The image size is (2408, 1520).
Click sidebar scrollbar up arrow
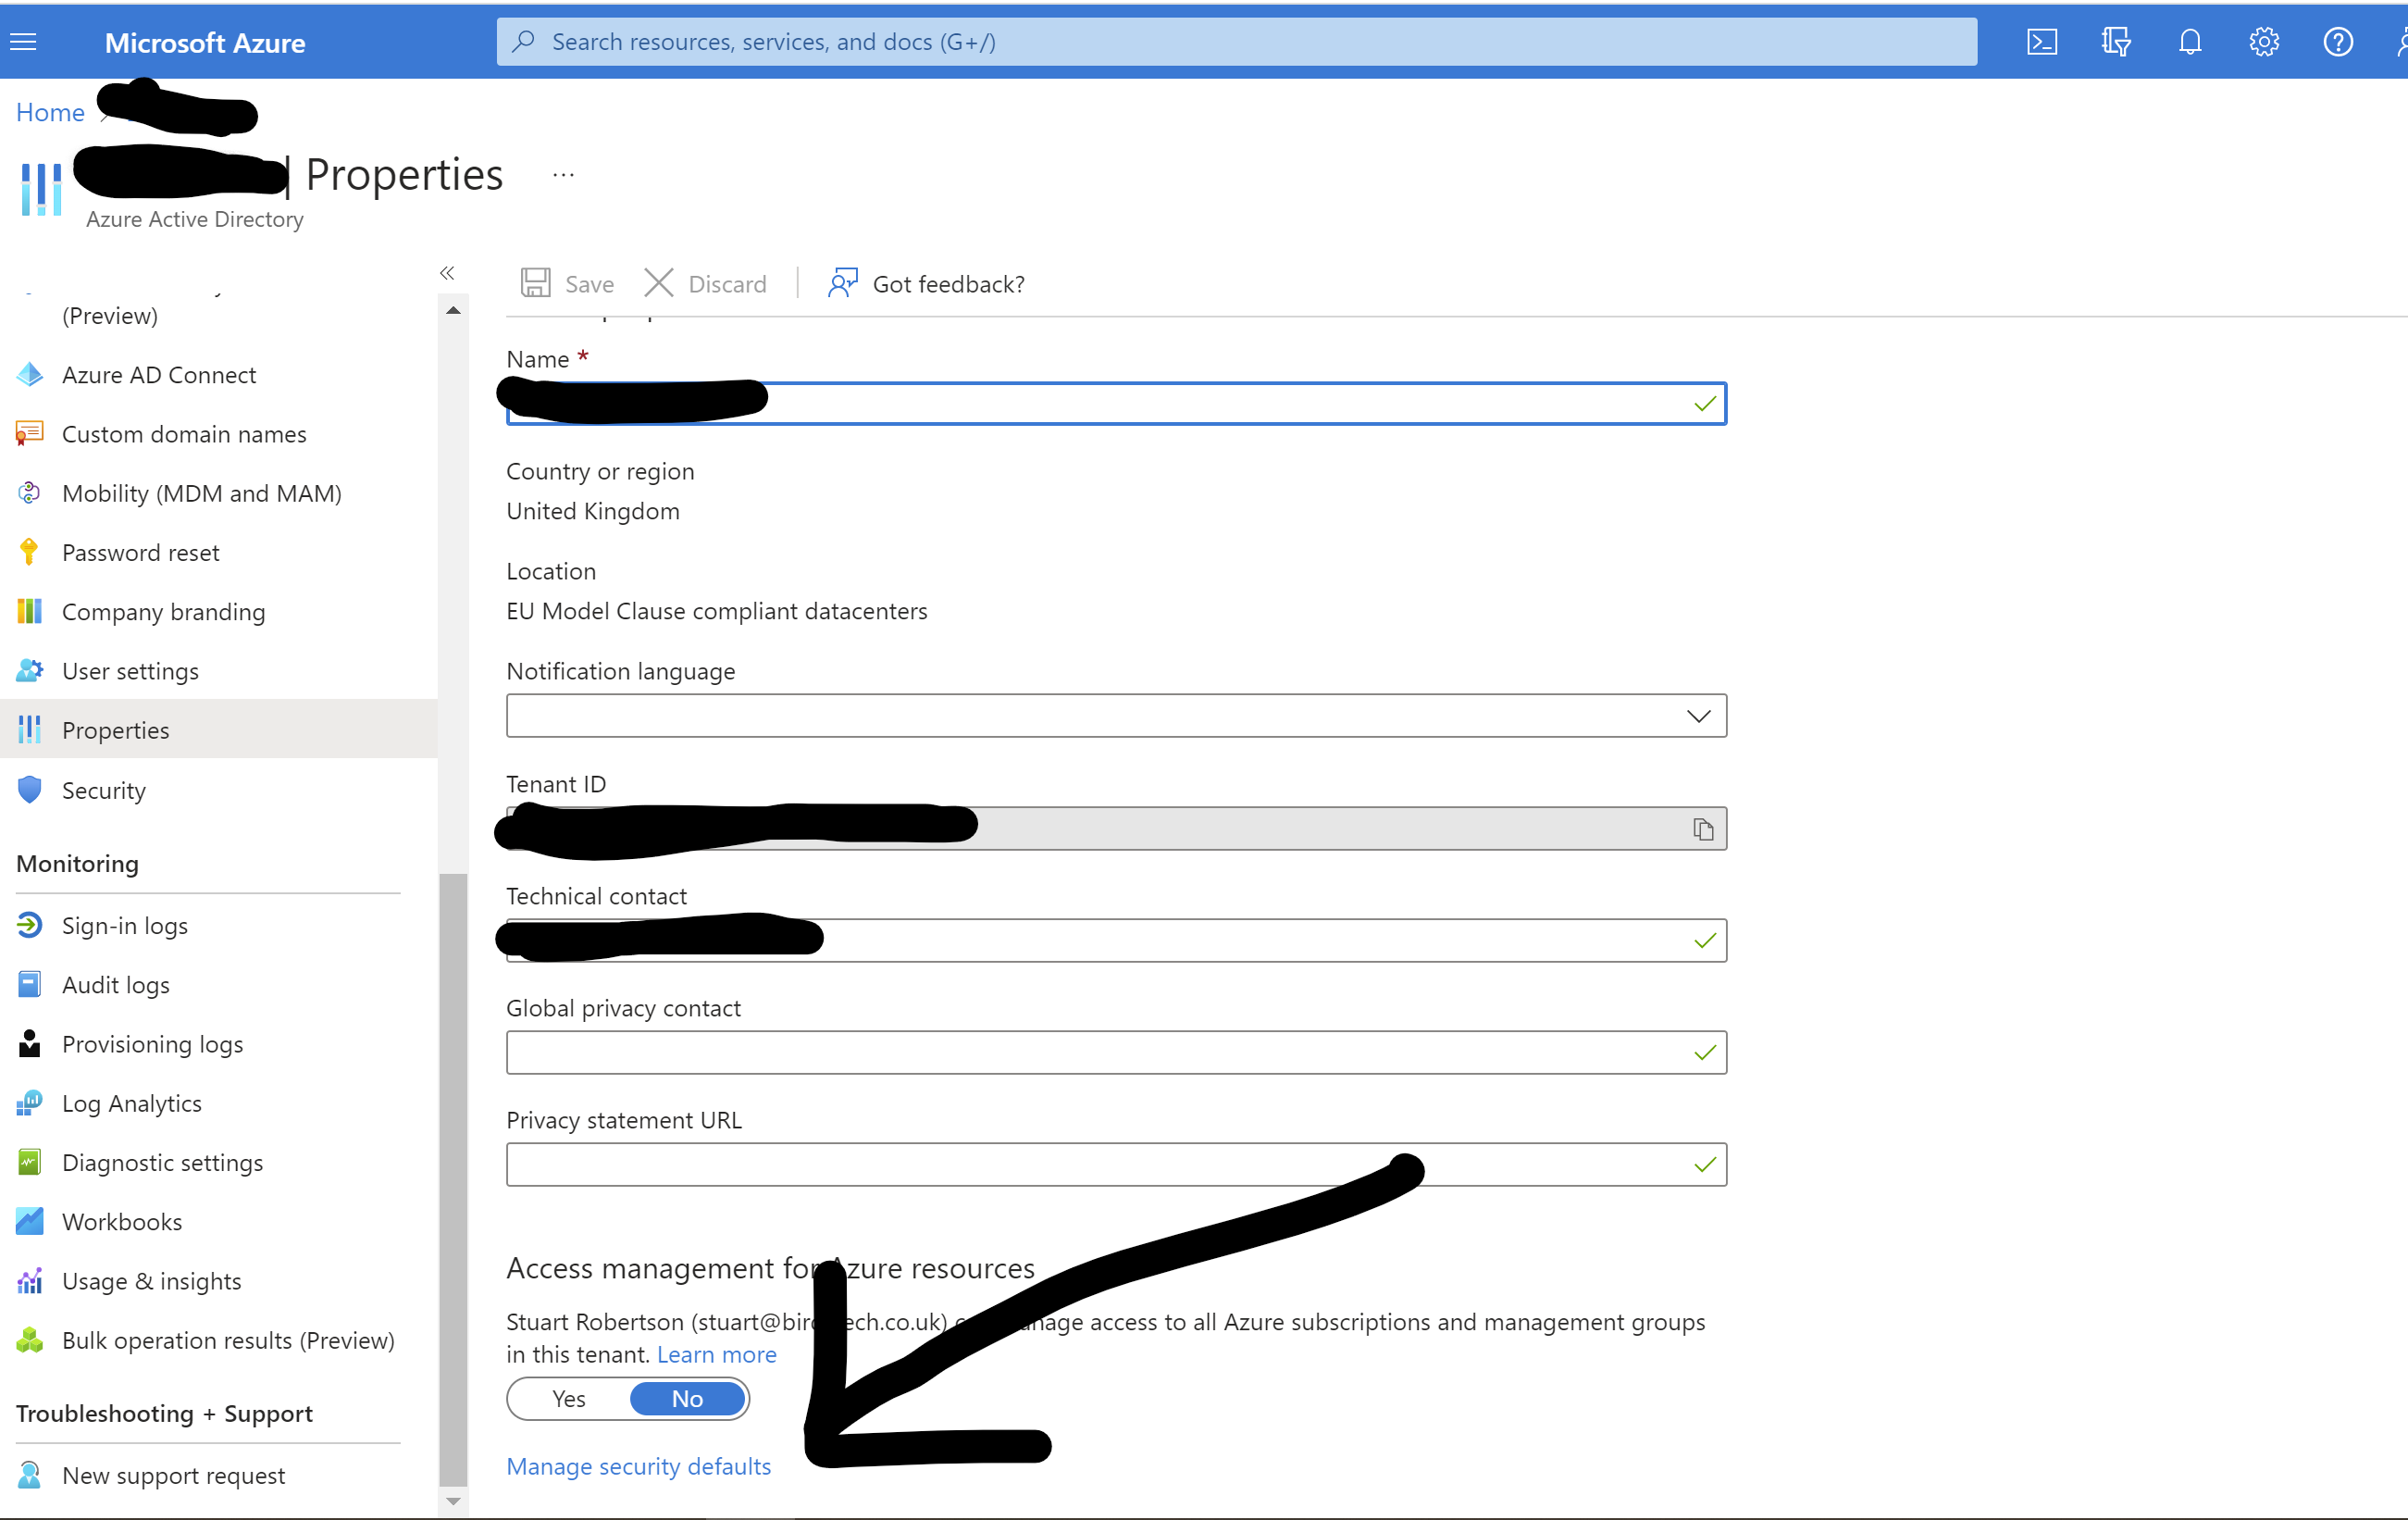point(453,310)
